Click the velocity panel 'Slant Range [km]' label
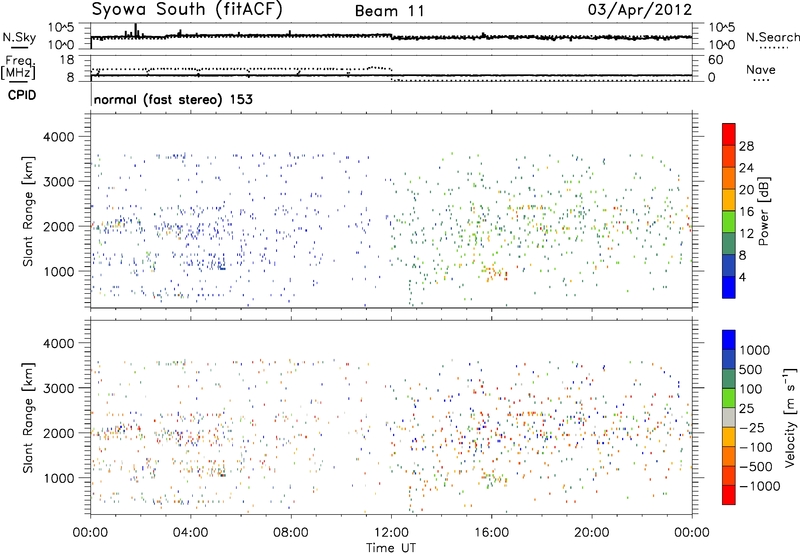This screenshot has height=554, width=800. (28, 417)
